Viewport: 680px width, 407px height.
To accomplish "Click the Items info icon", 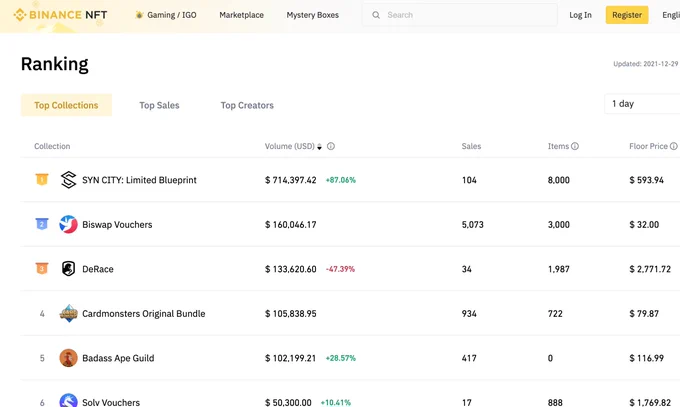I will (575, 146).
